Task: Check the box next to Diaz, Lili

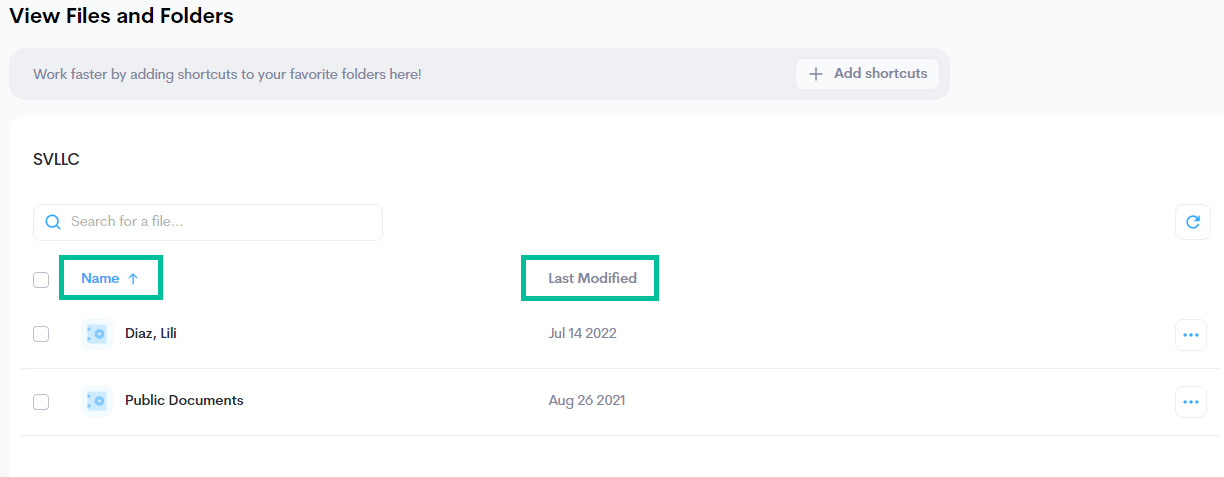Action: click(x=41, y=334)
